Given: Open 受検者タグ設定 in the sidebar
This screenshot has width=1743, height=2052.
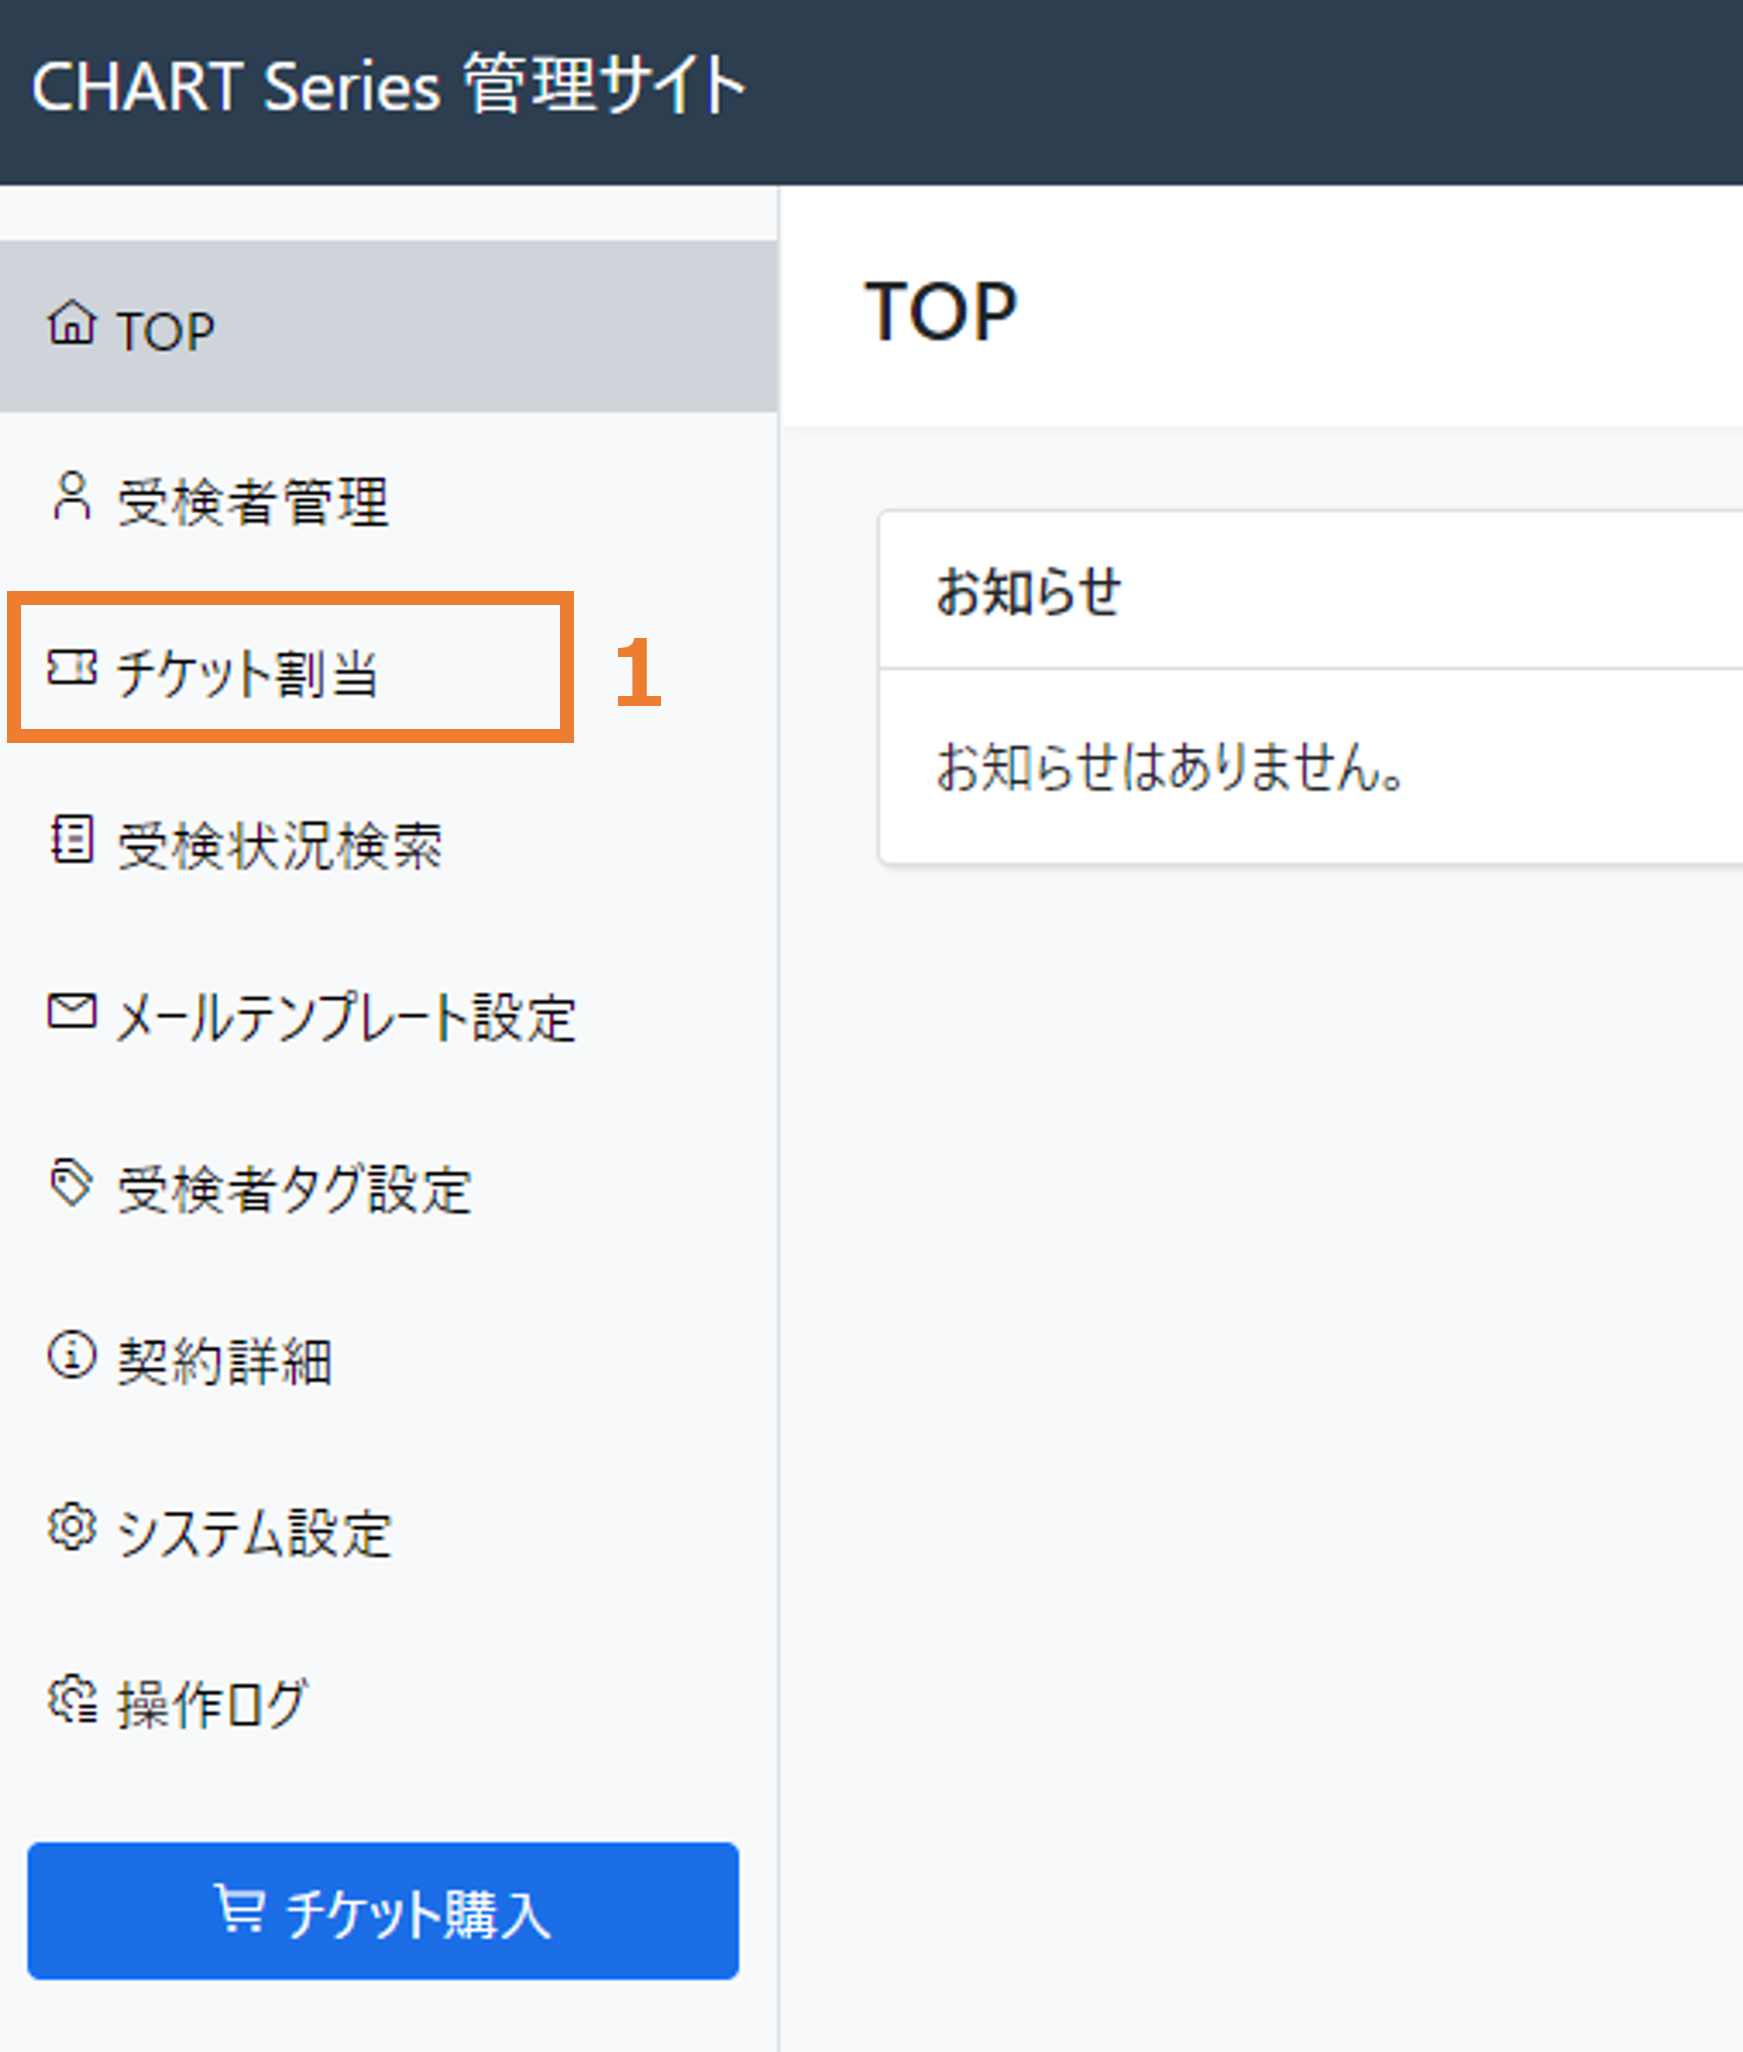Looking at the screenshot, I should [388, 1187].
